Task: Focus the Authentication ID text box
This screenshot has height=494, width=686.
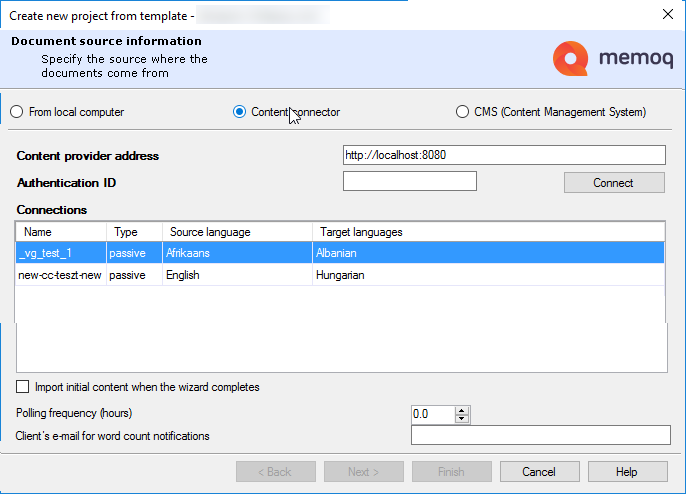Action: pyautogui.click(x=409, y=181)
